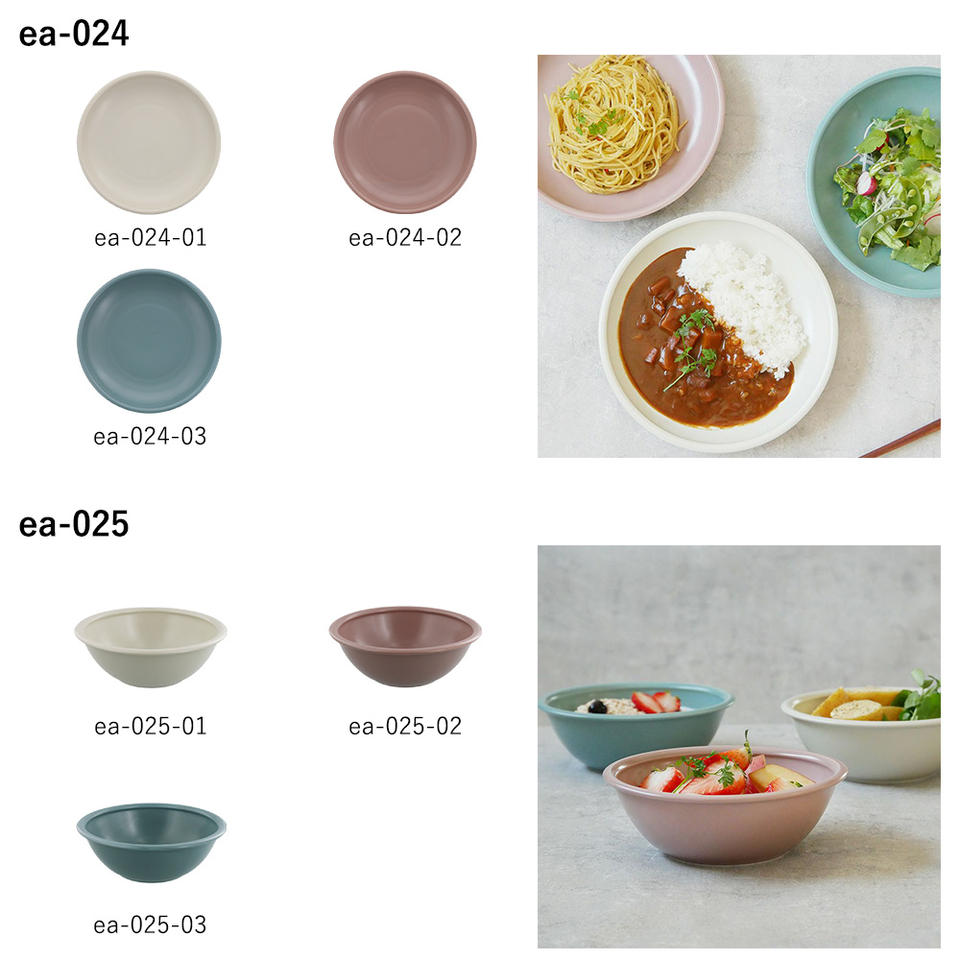Click the ea-025 section heading
This screenshot has height=960, width=960.
click(73, 524)
